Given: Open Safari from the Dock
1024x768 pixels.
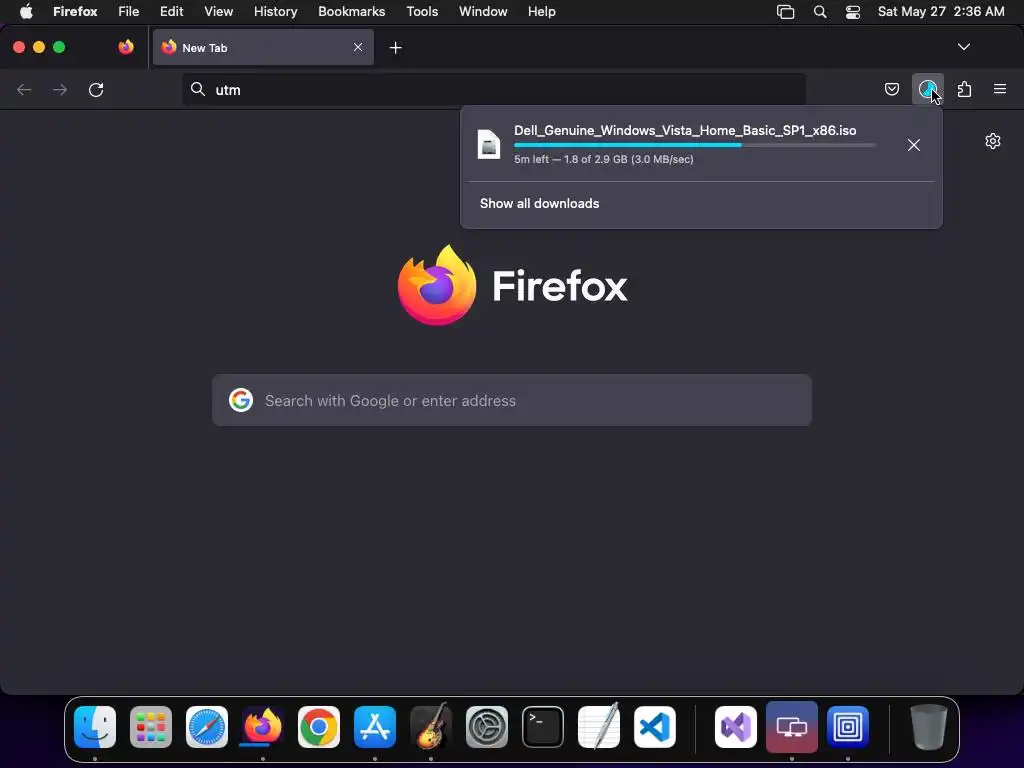Looking at the screenshot, I should click(x=207, y=727).
